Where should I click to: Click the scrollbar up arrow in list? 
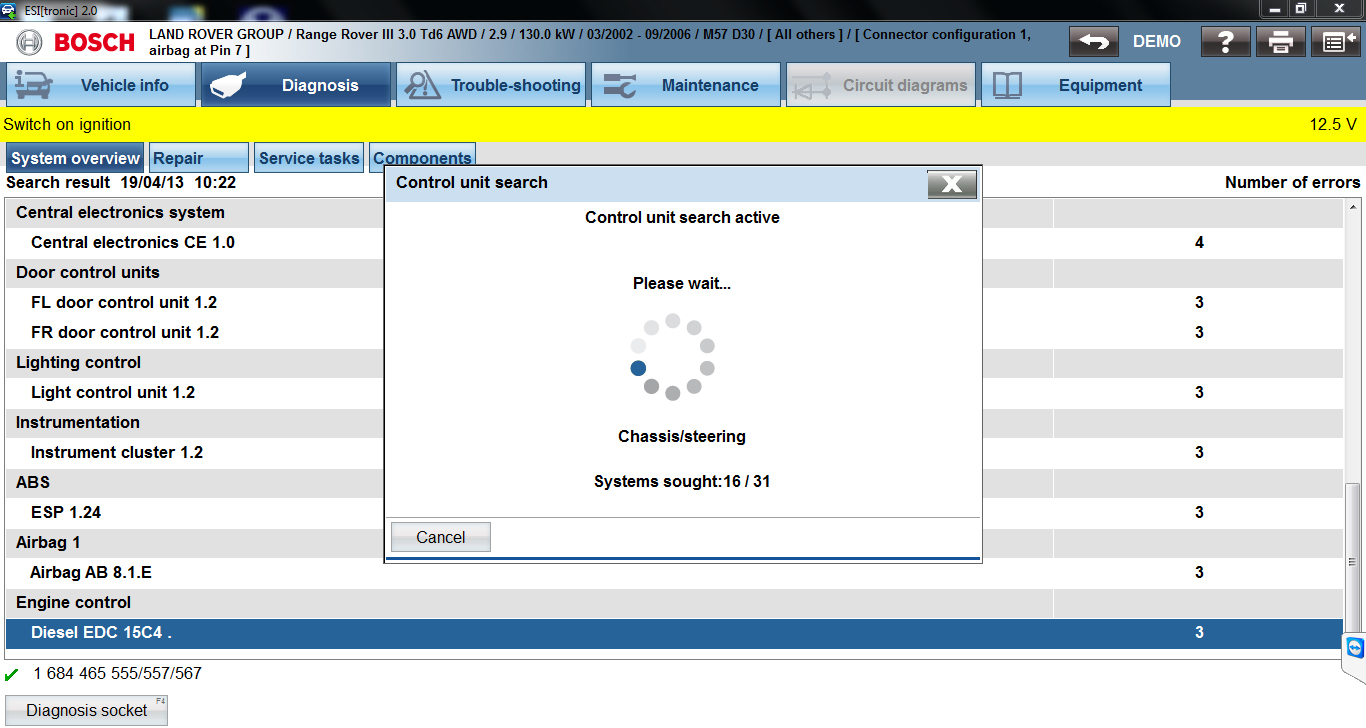pos(1353,207)
